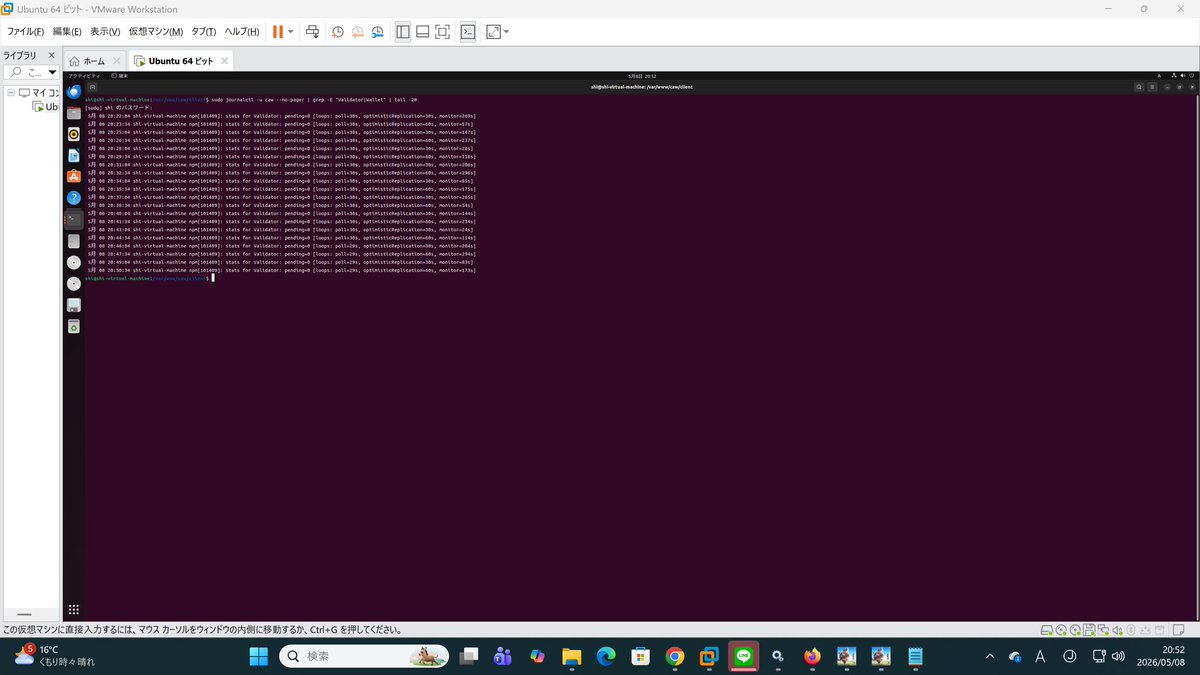Open Files from the Ubuntu dock
The width and height of the screenshot is (1200, 675).
pyautogui.click(x=74, y=113)
